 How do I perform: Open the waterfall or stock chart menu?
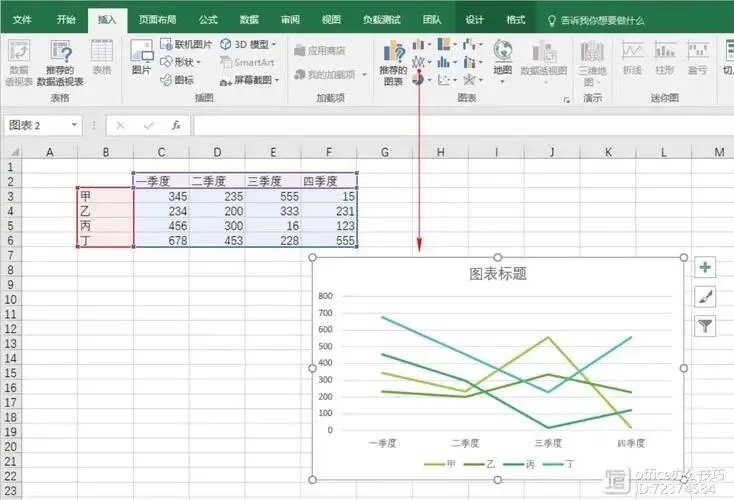click(x=472, y=44)
